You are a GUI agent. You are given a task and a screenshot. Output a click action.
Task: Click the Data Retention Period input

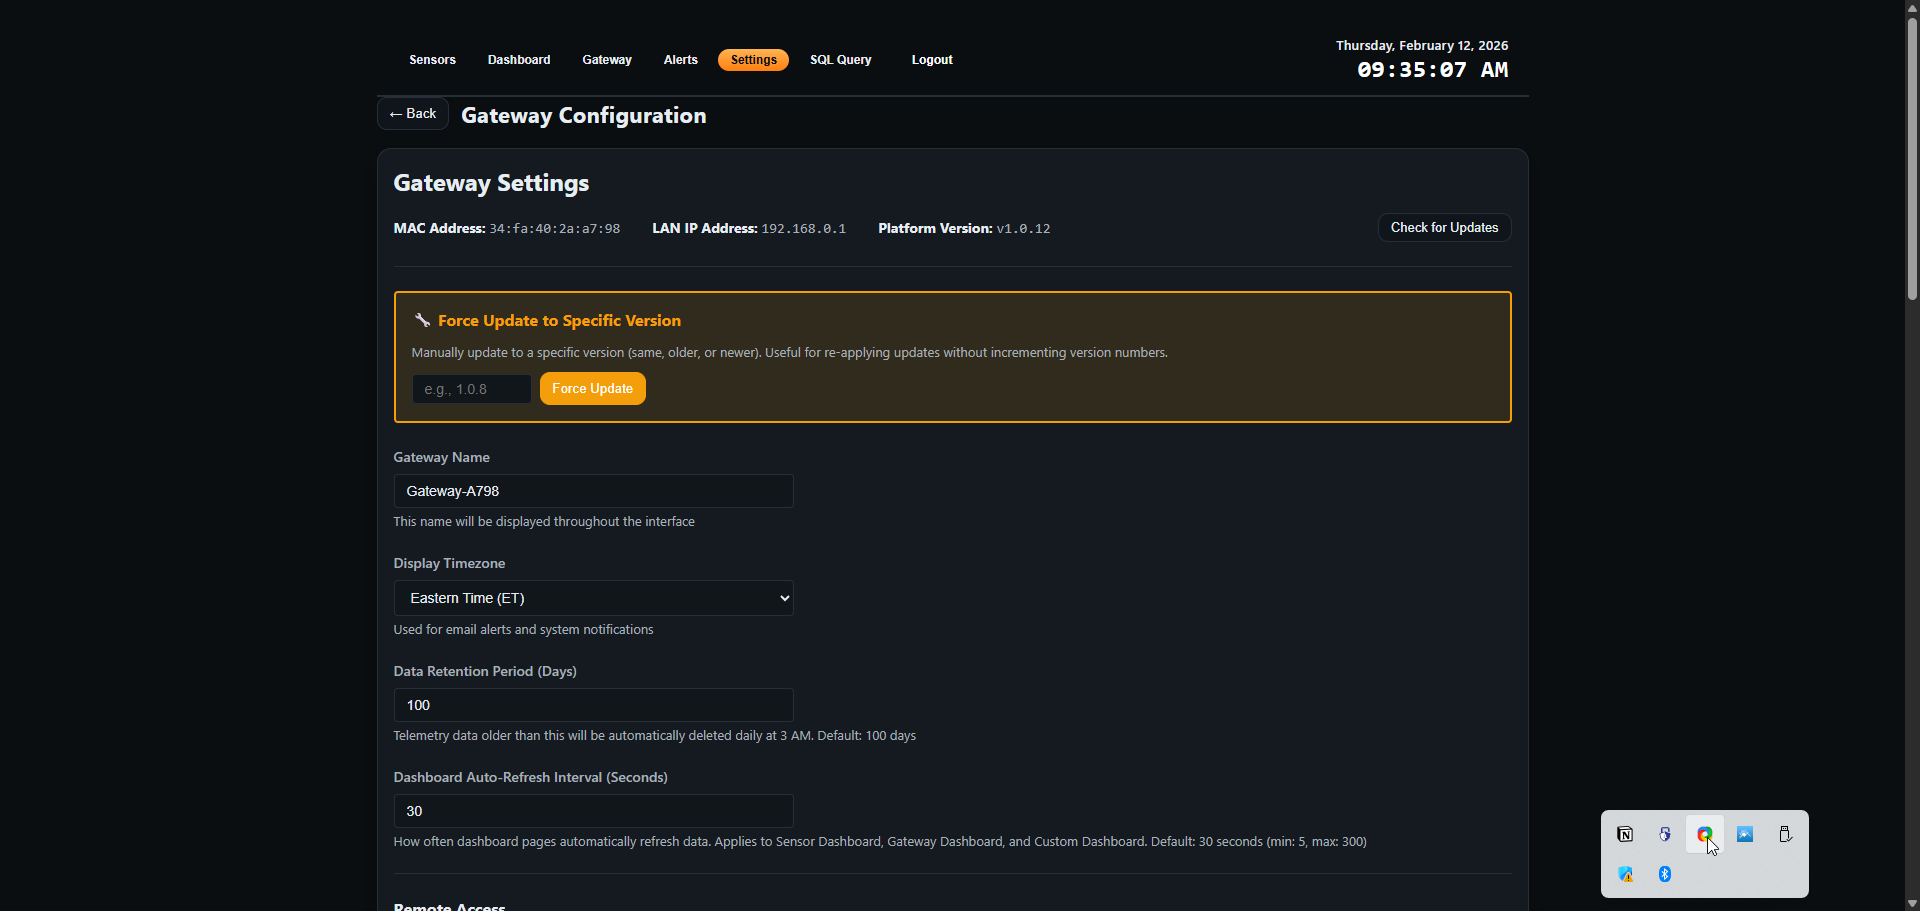click(593, 705)
